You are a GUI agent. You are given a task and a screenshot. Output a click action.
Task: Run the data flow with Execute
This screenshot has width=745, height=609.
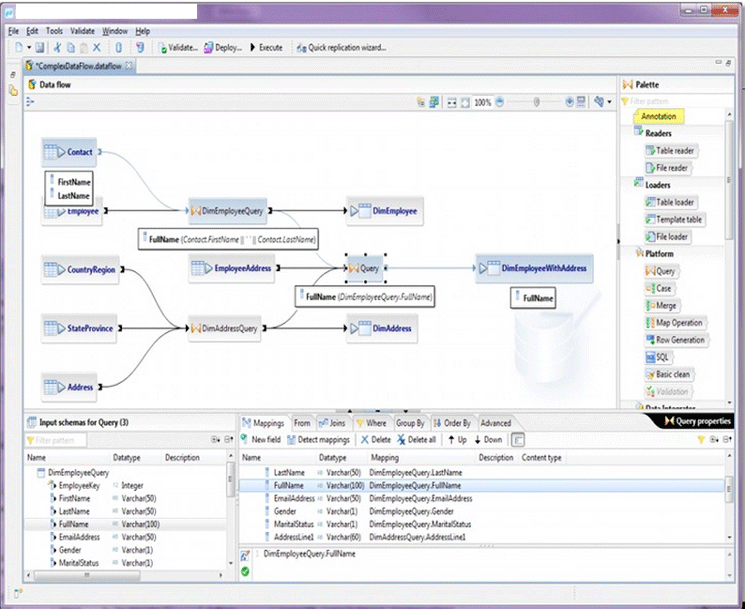click(267, 48)
